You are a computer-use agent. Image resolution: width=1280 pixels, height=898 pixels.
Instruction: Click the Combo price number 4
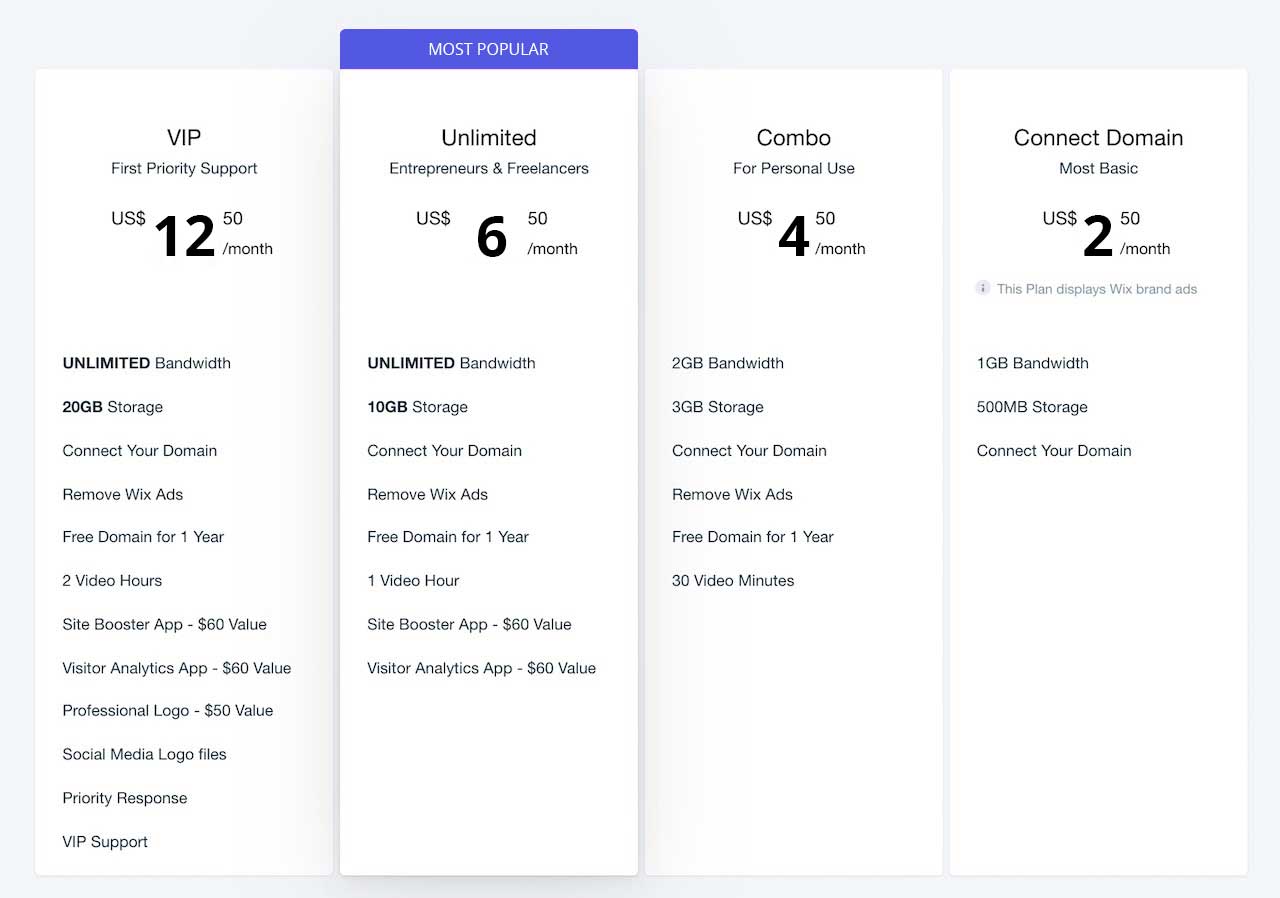click(x=794, y=237)
